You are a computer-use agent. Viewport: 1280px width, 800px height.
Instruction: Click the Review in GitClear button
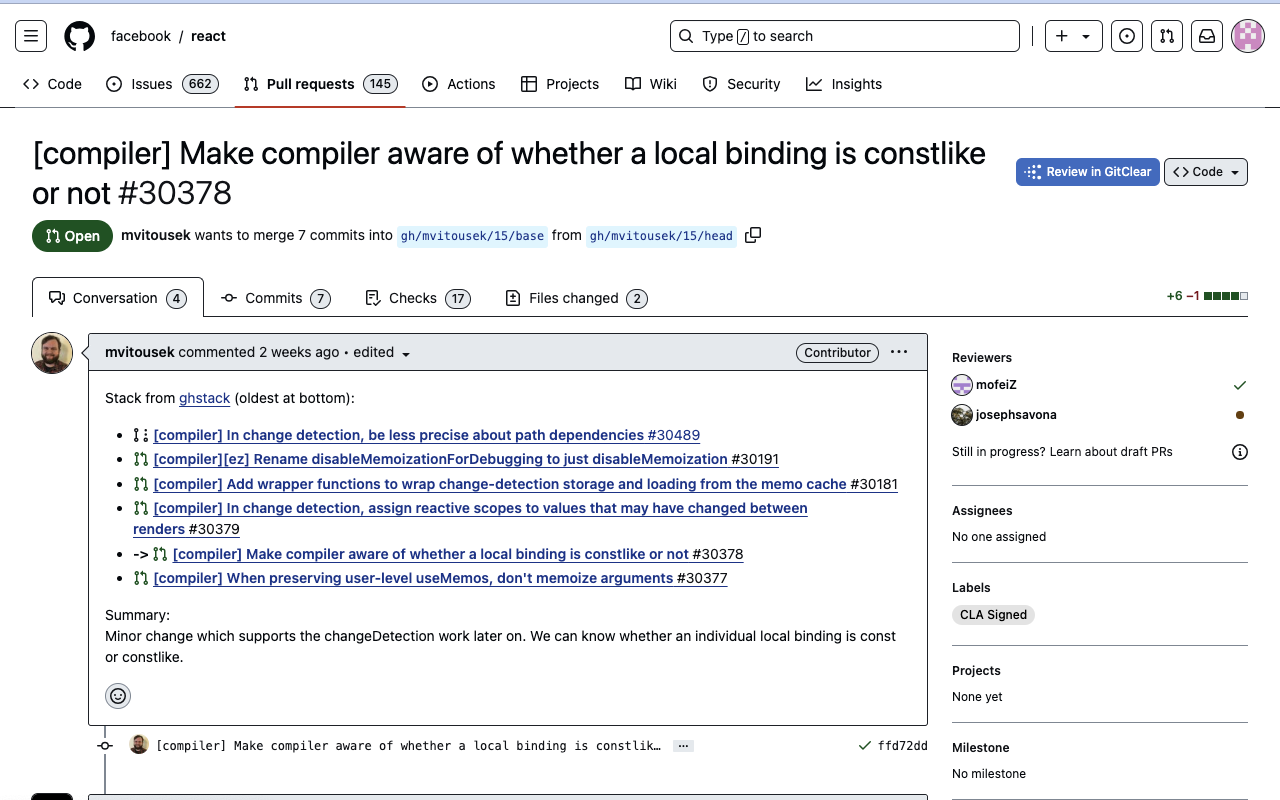[1088, 172]
